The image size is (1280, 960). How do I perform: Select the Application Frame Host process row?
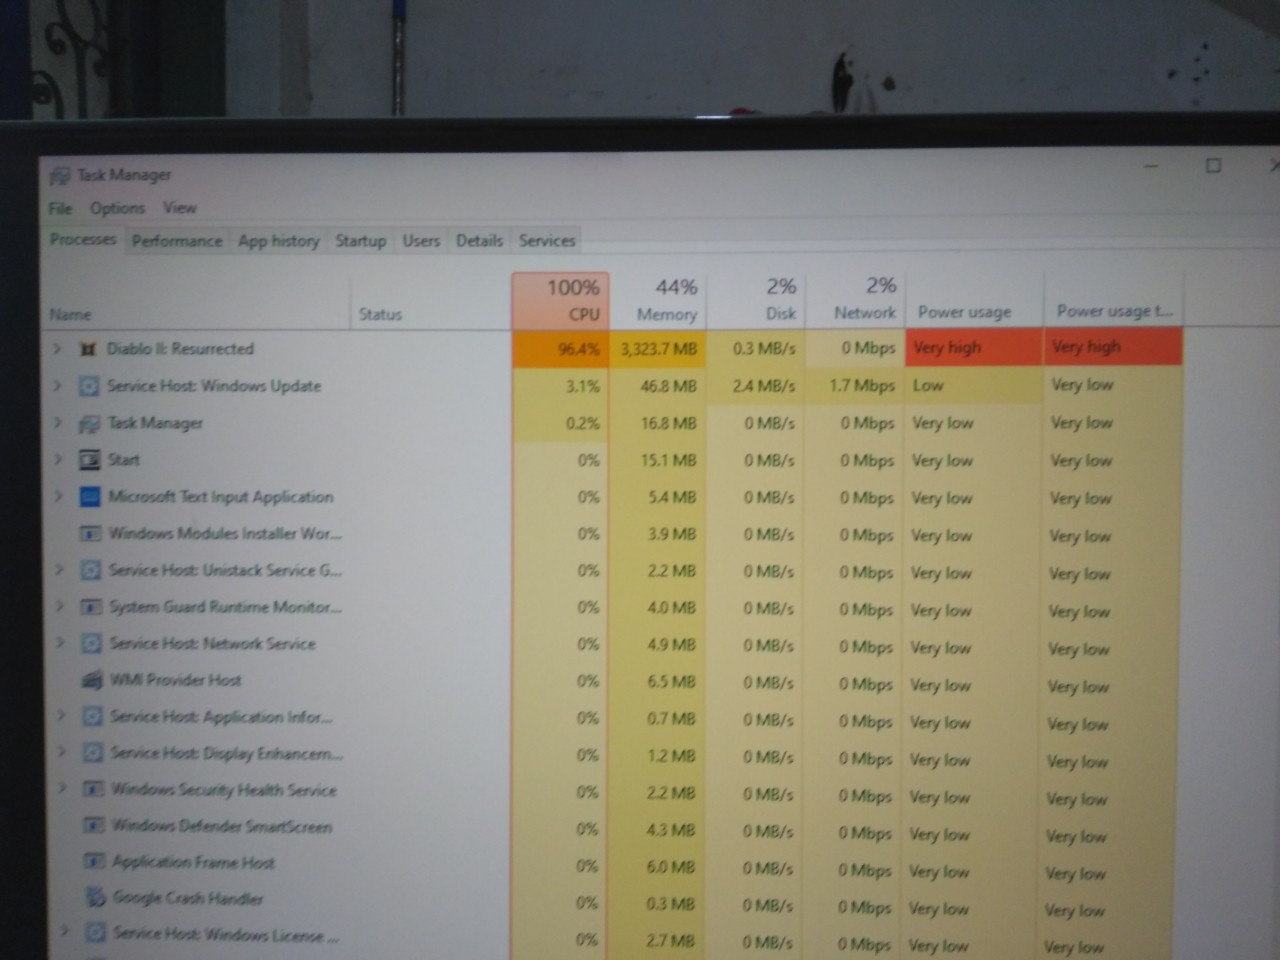coord(193,862)
